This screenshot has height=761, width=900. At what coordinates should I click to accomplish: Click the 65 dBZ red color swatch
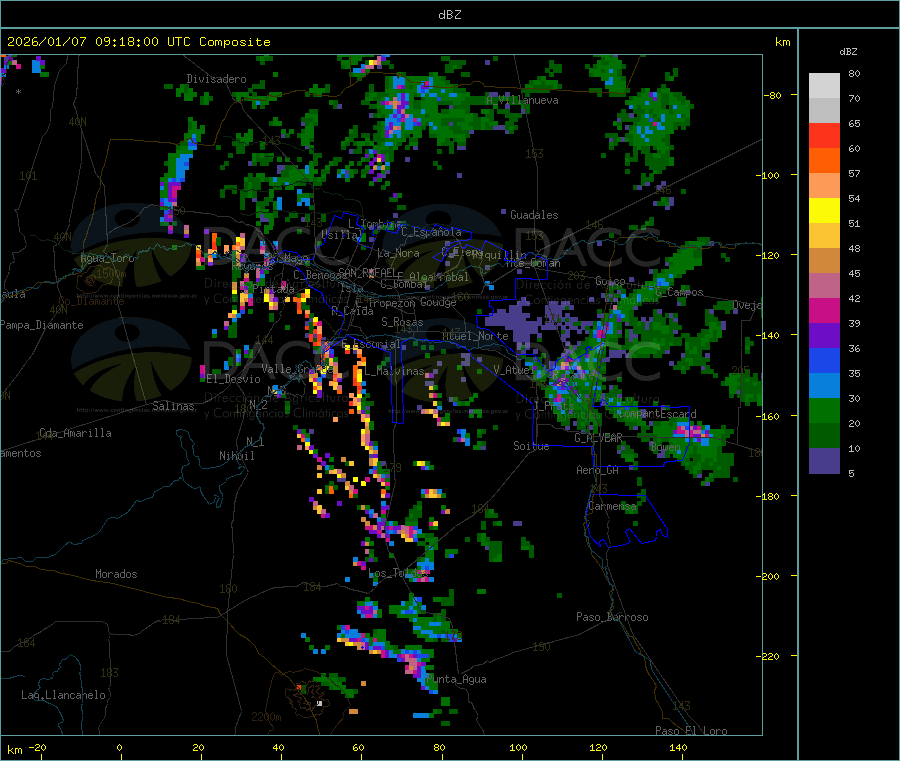824,135
